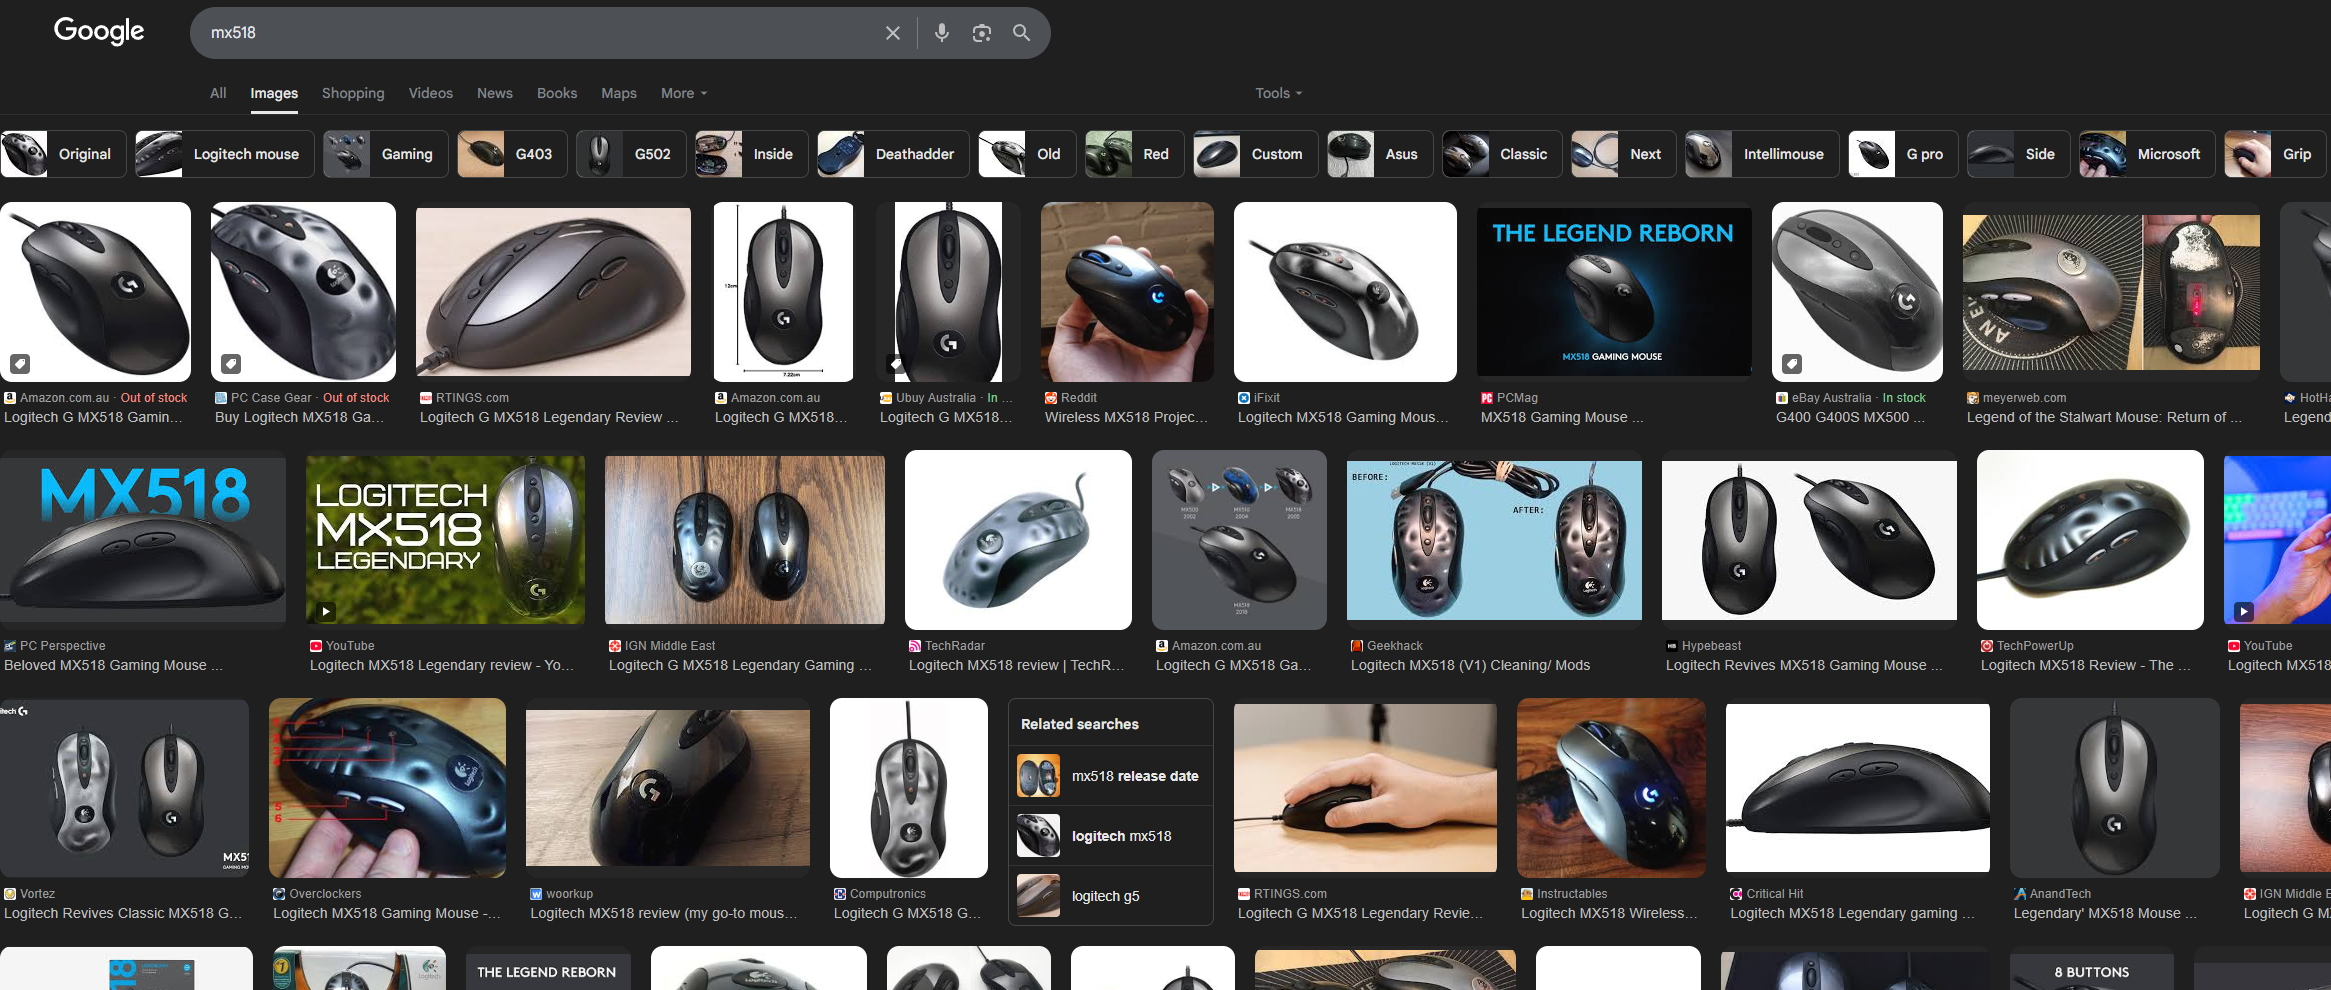
Task: Filter images by Grip chip
Action: (2275, 154)
